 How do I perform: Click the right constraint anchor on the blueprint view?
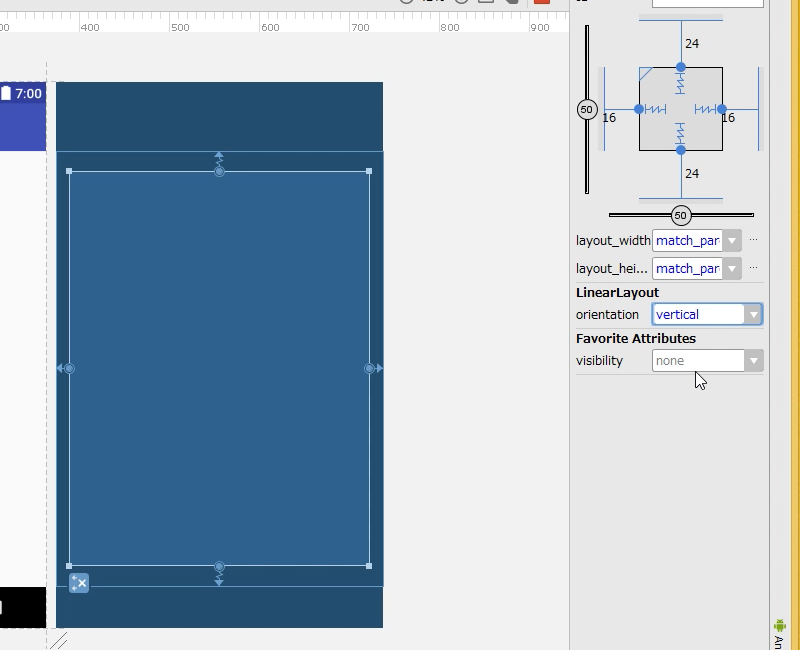point(369,368)
